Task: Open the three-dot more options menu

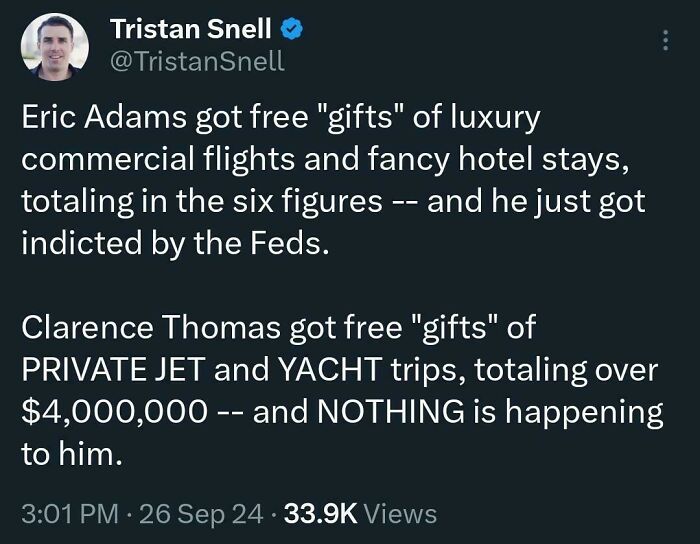Action: 665,41
